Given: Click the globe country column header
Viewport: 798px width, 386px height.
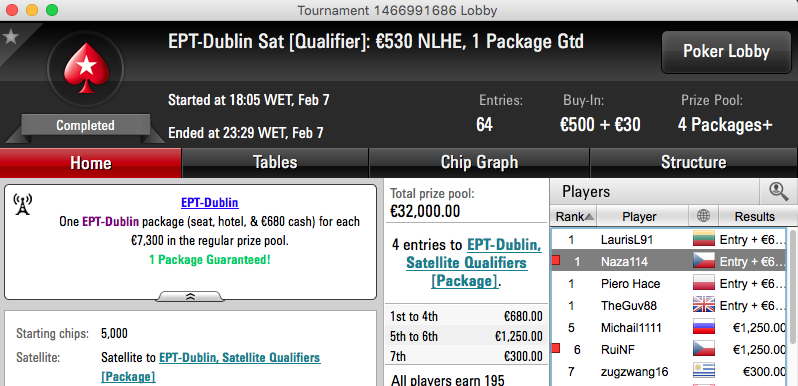Looking at the screenshot, I should 703,216.
